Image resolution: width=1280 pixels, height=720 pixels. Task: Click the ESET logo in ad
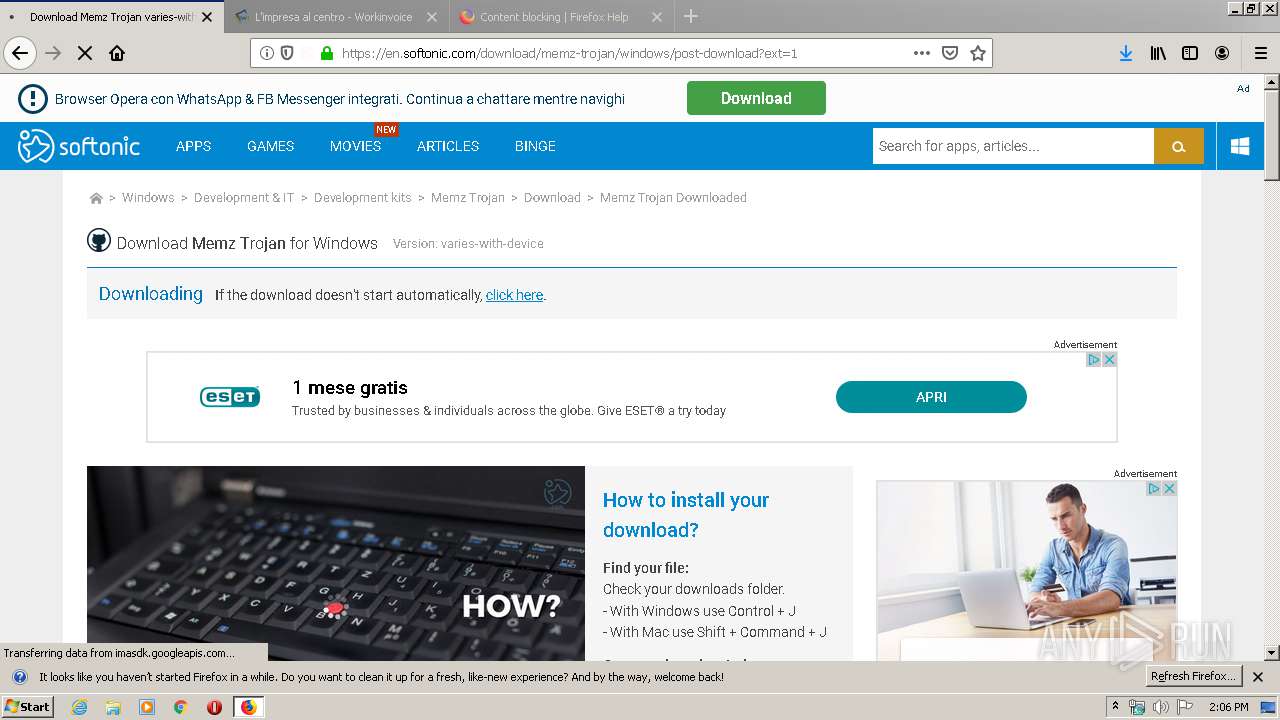pos(230,397)
